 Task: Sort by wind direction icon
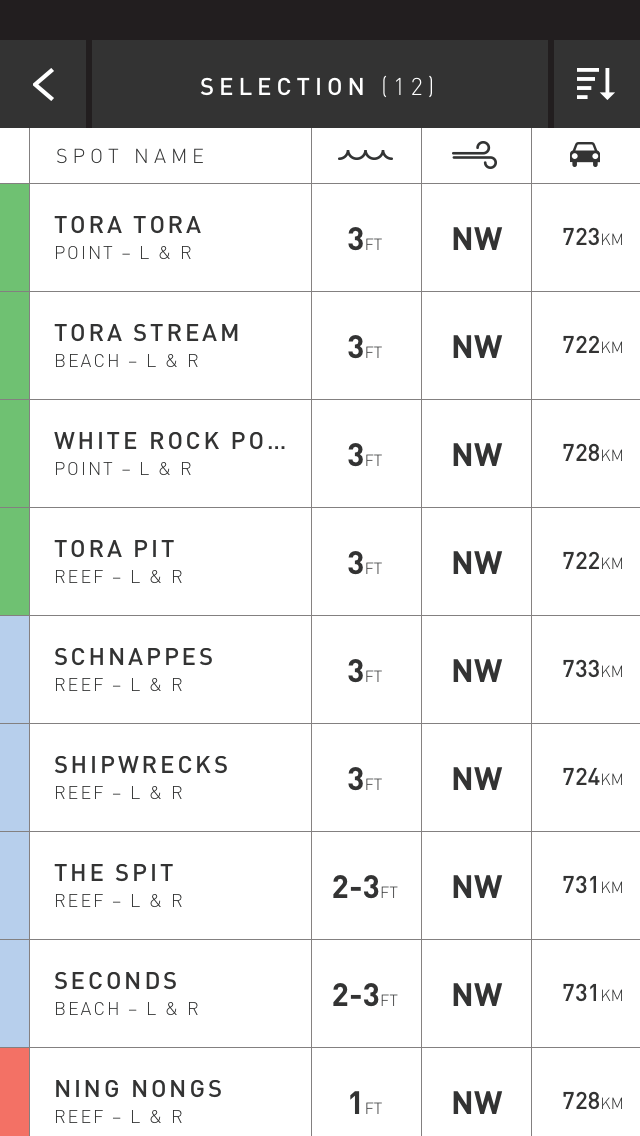(475, 155)
